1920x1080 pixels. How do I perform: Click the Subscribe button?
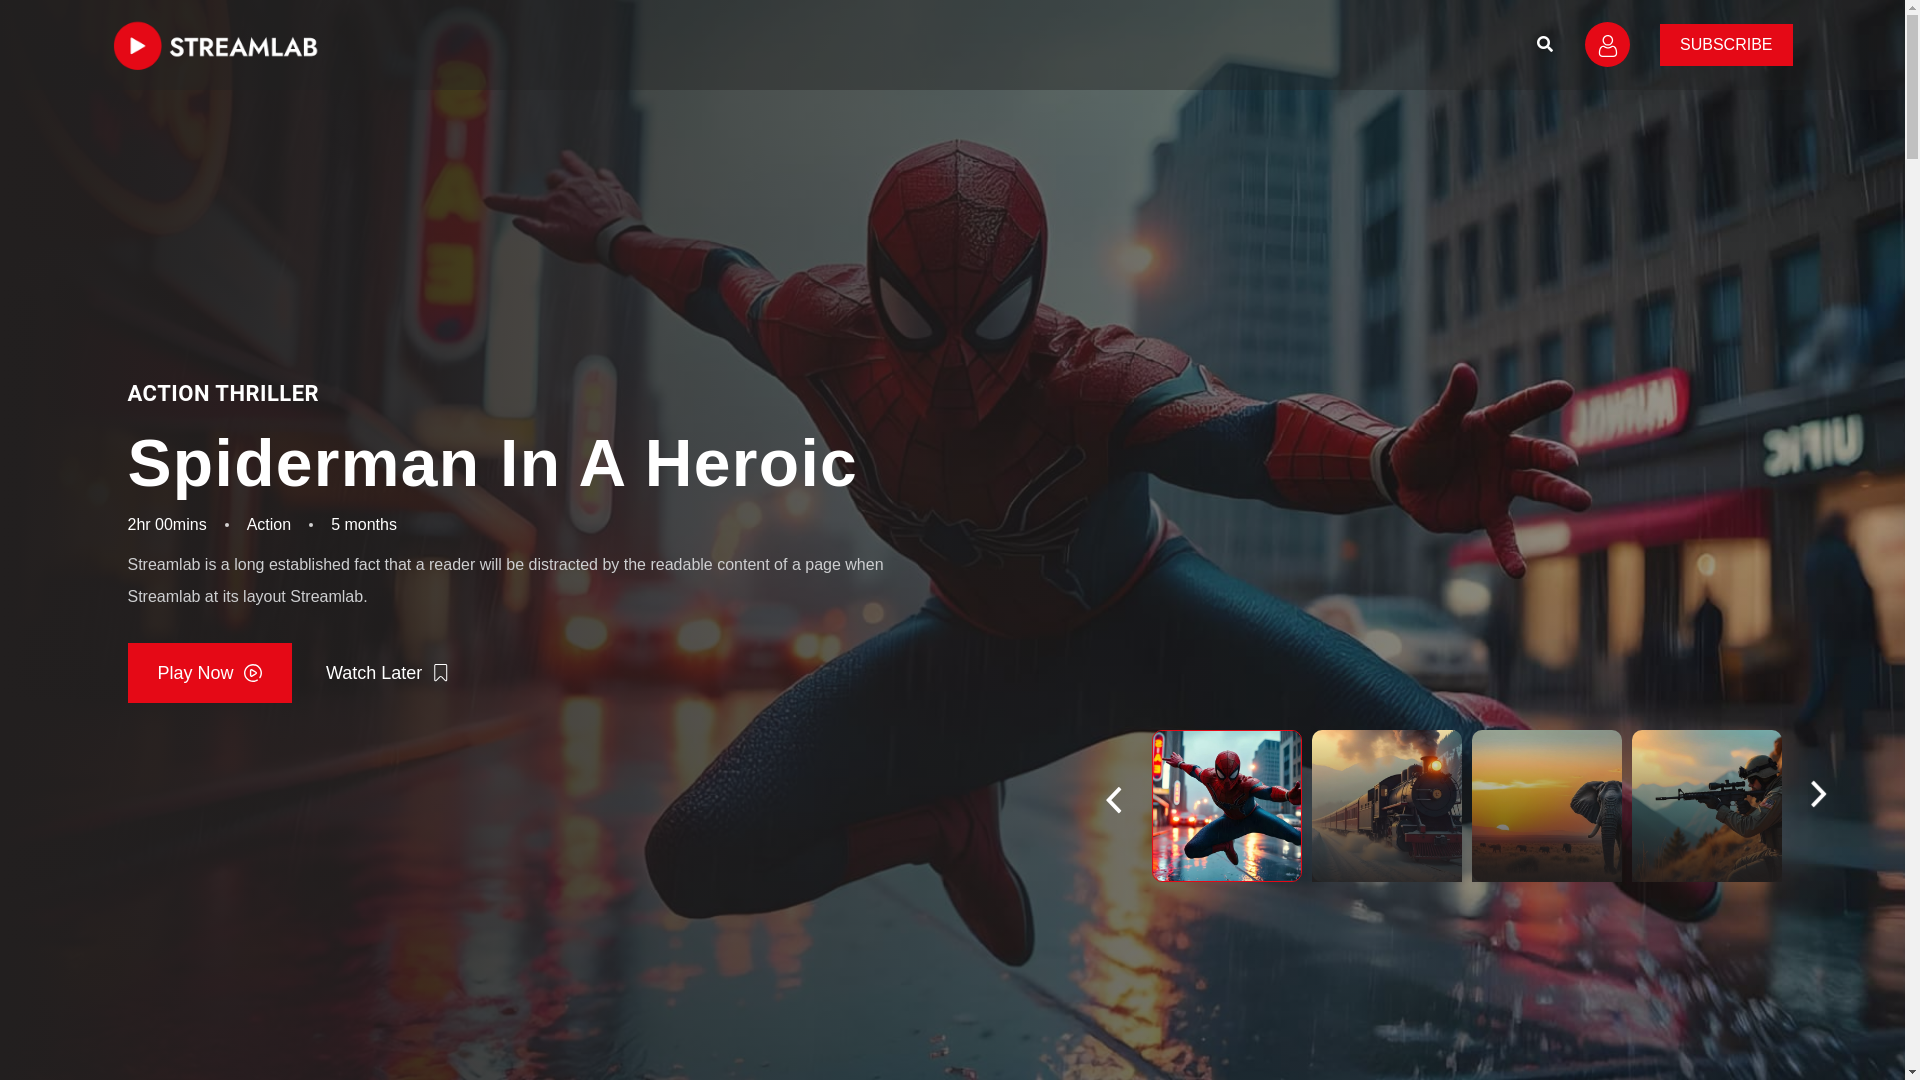[x=1726, y=45]
